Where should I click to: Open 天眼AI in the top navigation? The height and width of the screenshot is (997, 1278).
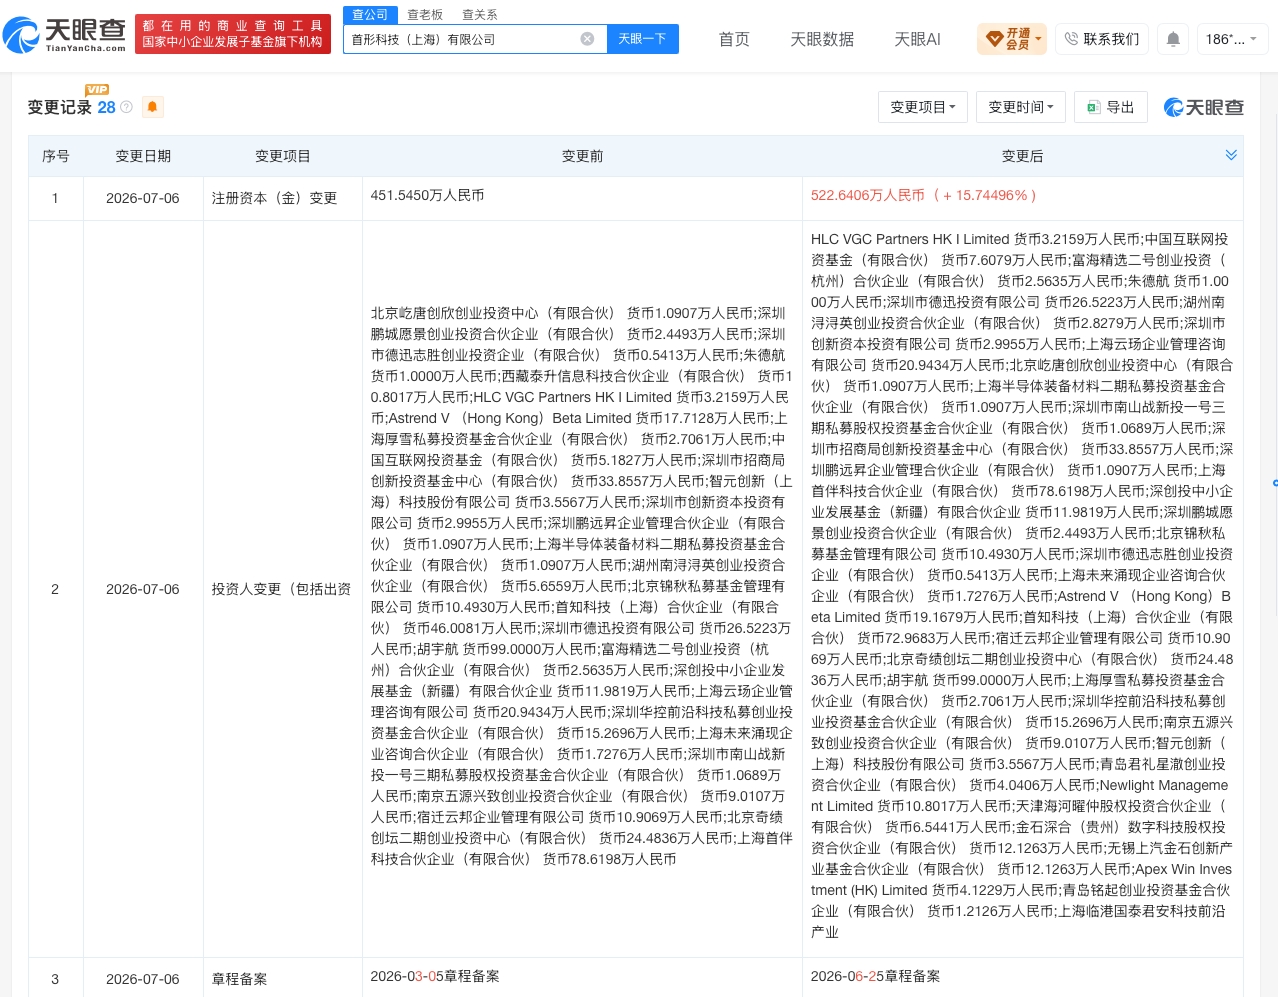(917, 39)
